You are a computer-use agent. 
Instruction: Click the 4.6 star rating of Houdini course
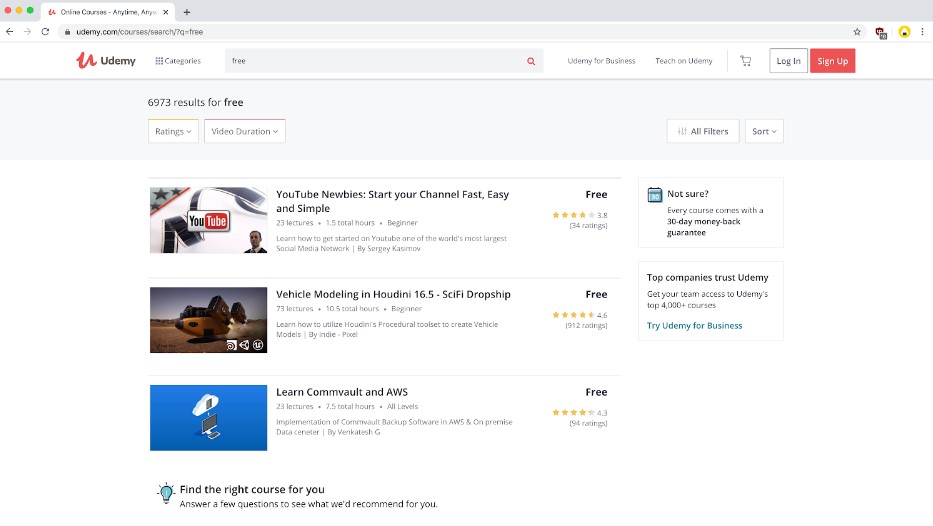(x=580, y=315)
